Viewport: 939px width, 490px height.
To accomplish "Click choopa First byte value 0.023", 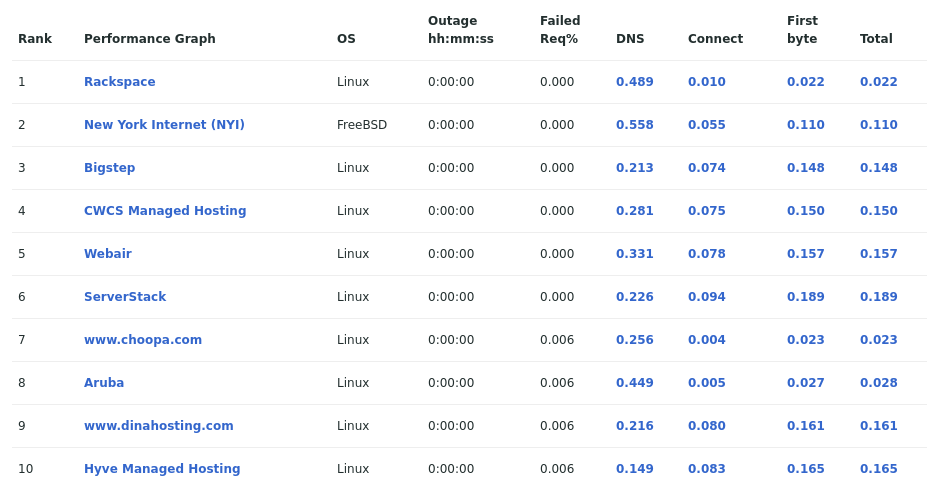I will (x=805, y=340).
